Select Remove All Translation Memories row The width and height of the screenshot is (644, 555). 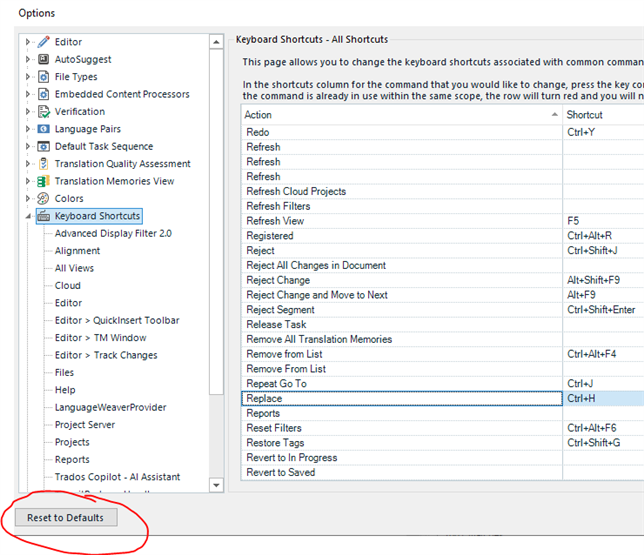402,339
